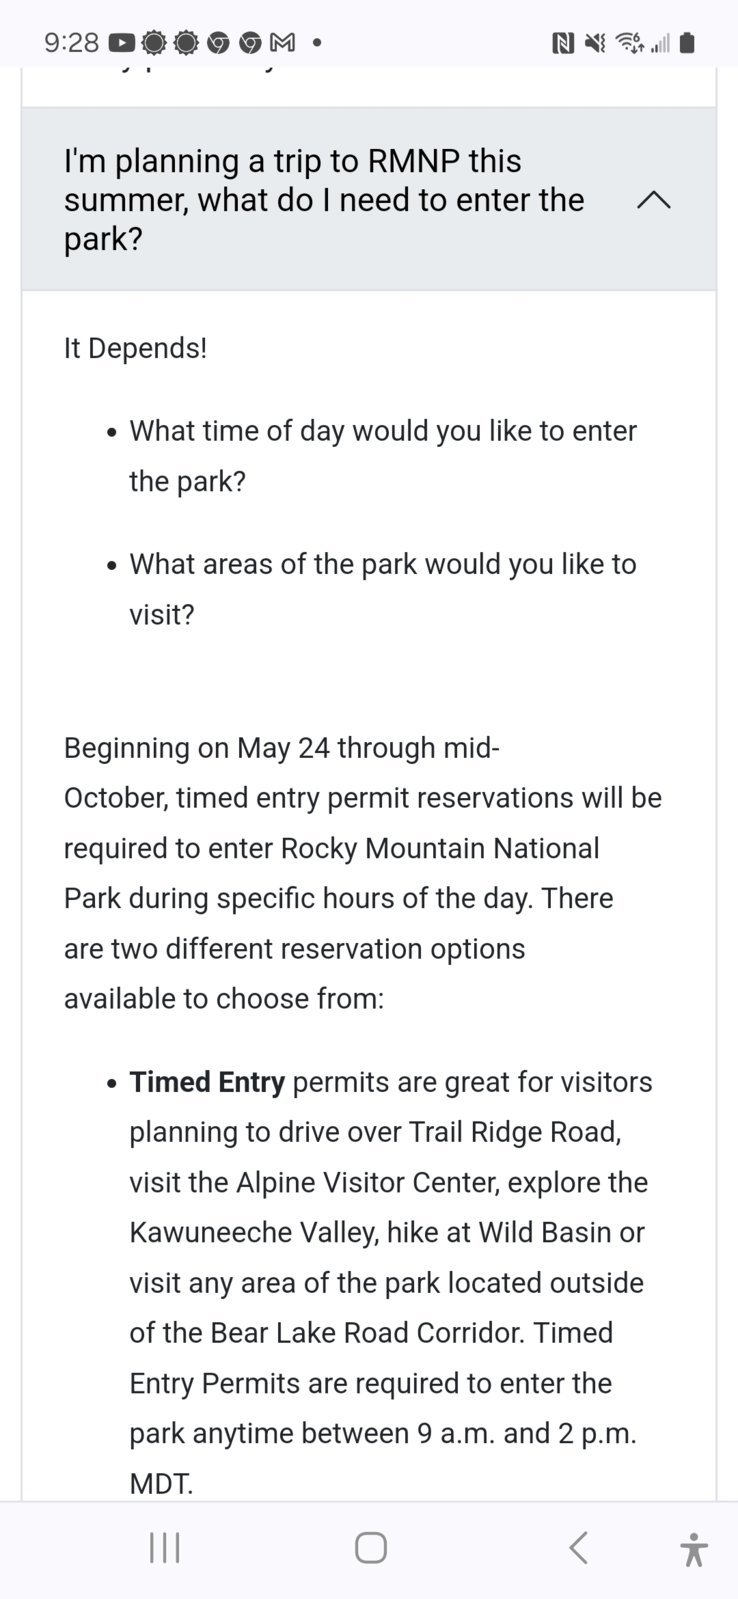
Task: Collapse the RMNP trip FAQ chevron
Action: [653, 200]
